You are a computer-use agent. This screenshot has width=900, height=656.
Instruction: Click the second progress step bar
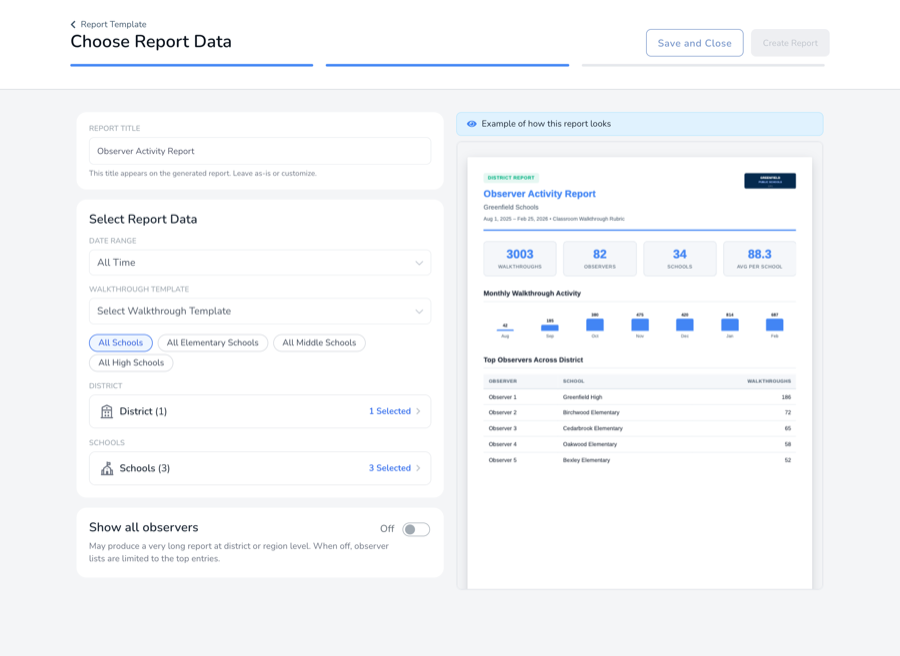coord(447,65)
